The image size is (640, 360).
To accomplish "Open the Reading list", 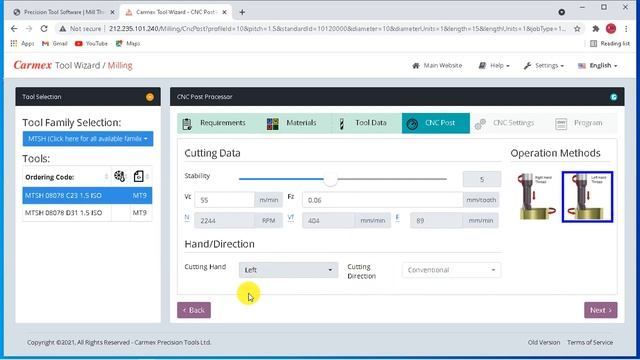I will 610,43.
